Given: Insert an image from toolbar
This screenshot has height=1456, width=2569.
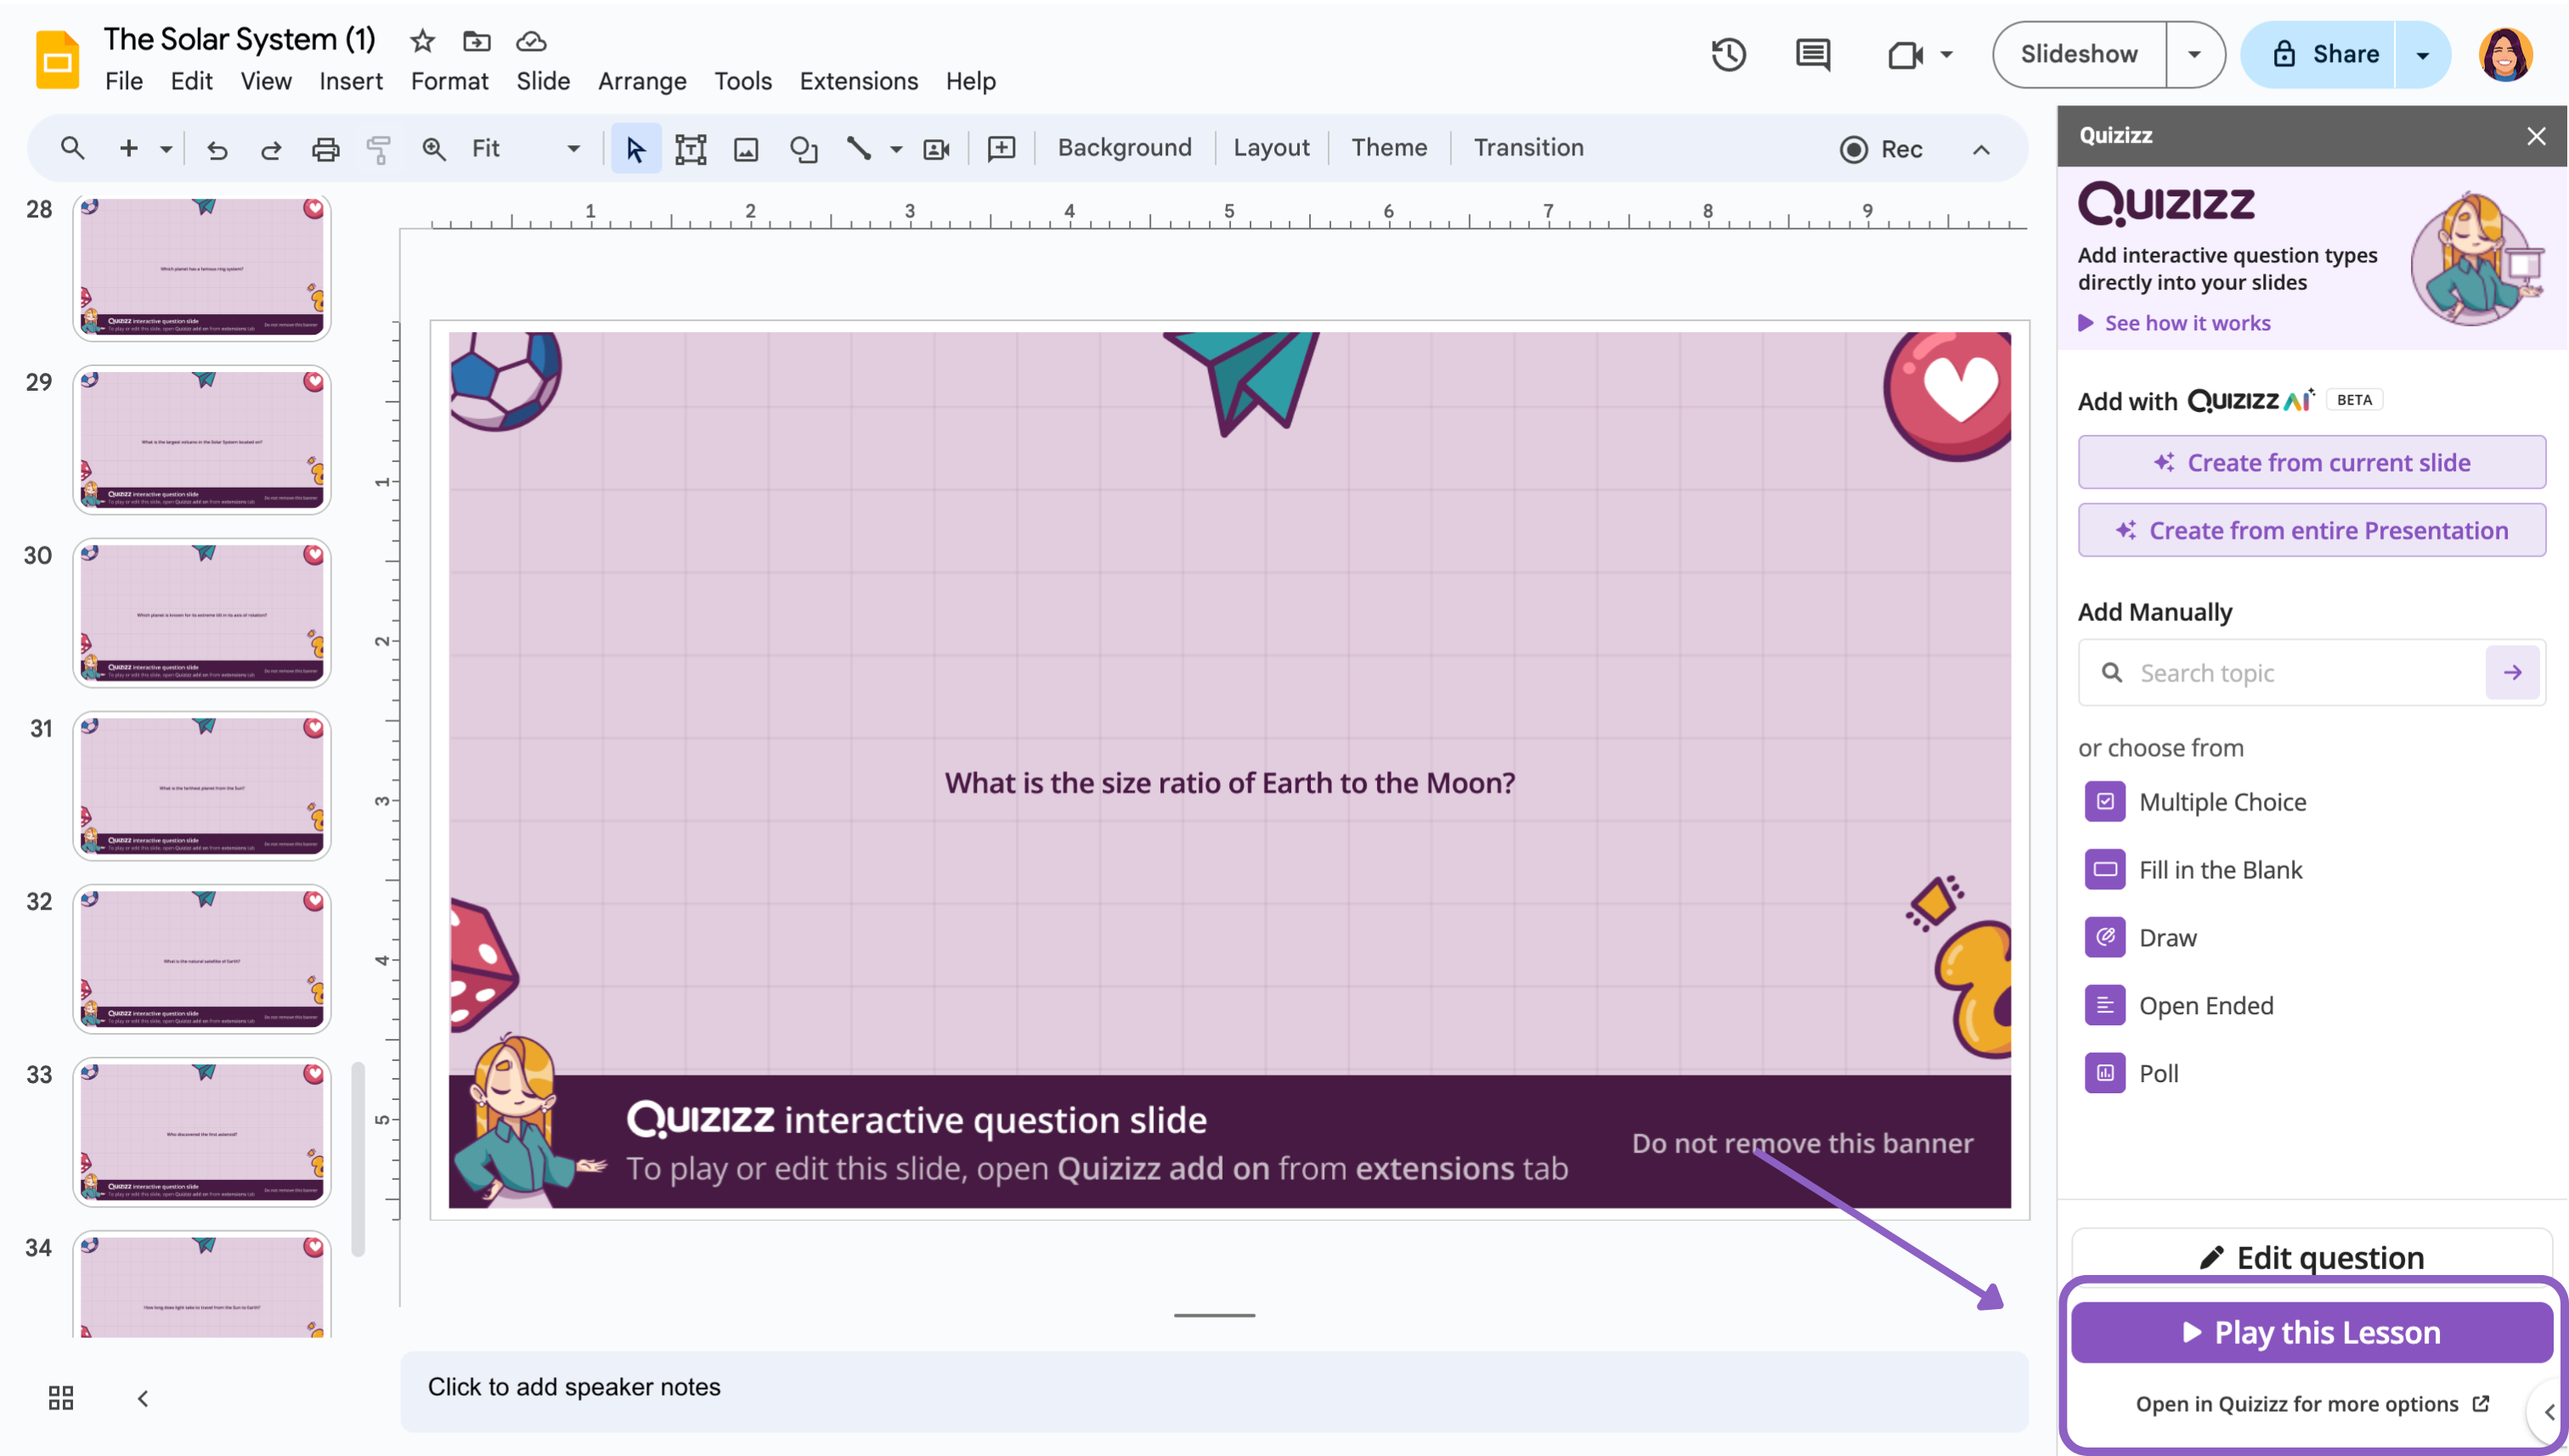Looking at the screenshot, I should [746, 149].
